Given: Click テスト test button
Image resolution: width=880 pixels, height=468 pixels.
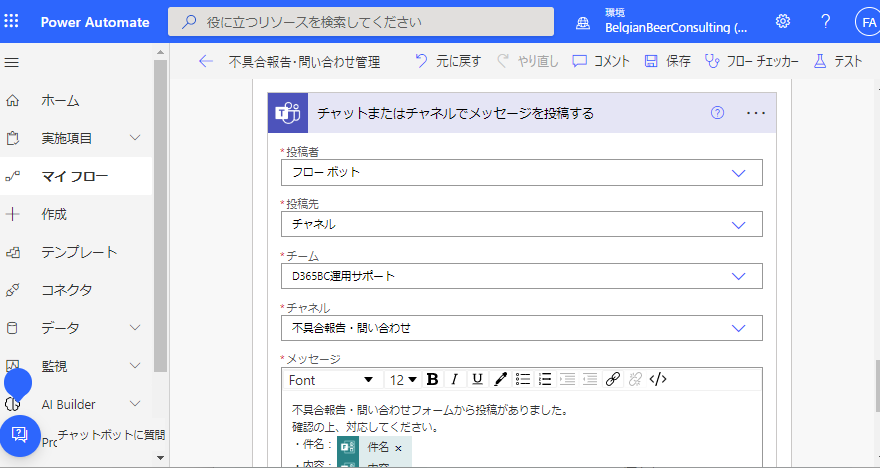Looking at the screenshot, I should [x=837, y=61].
